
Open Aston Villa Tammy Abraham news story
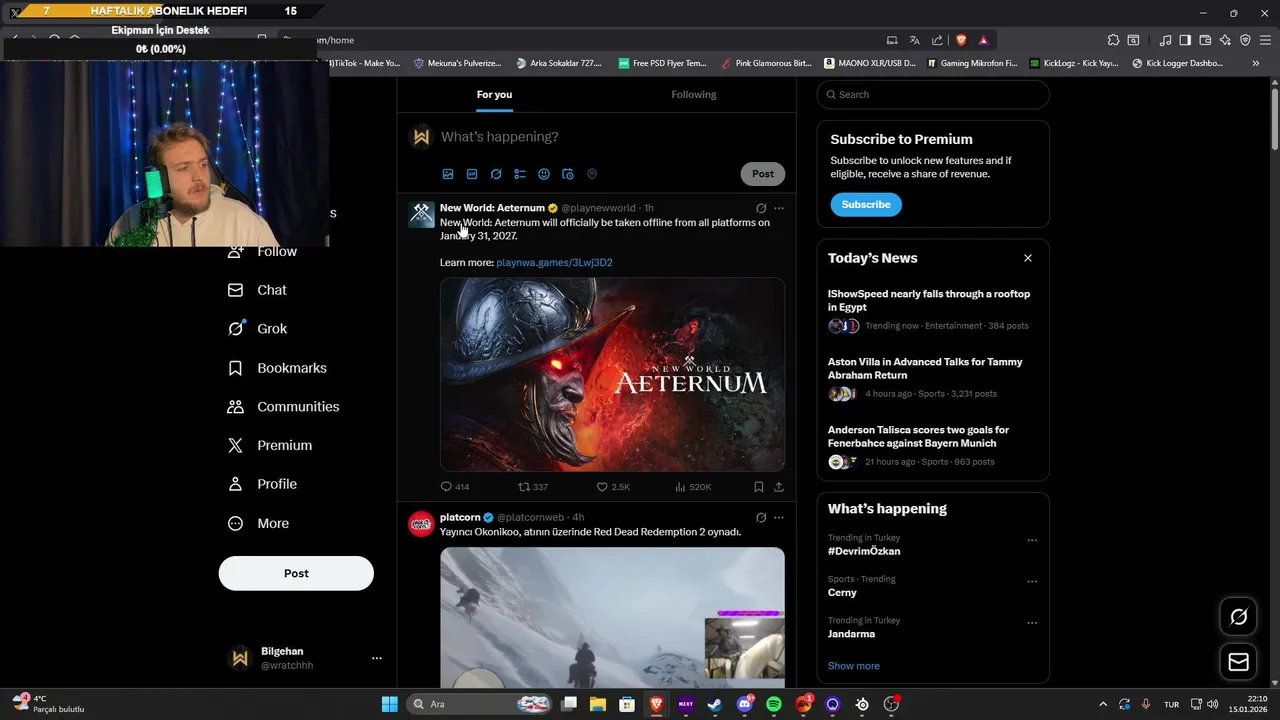click(932, 378)
